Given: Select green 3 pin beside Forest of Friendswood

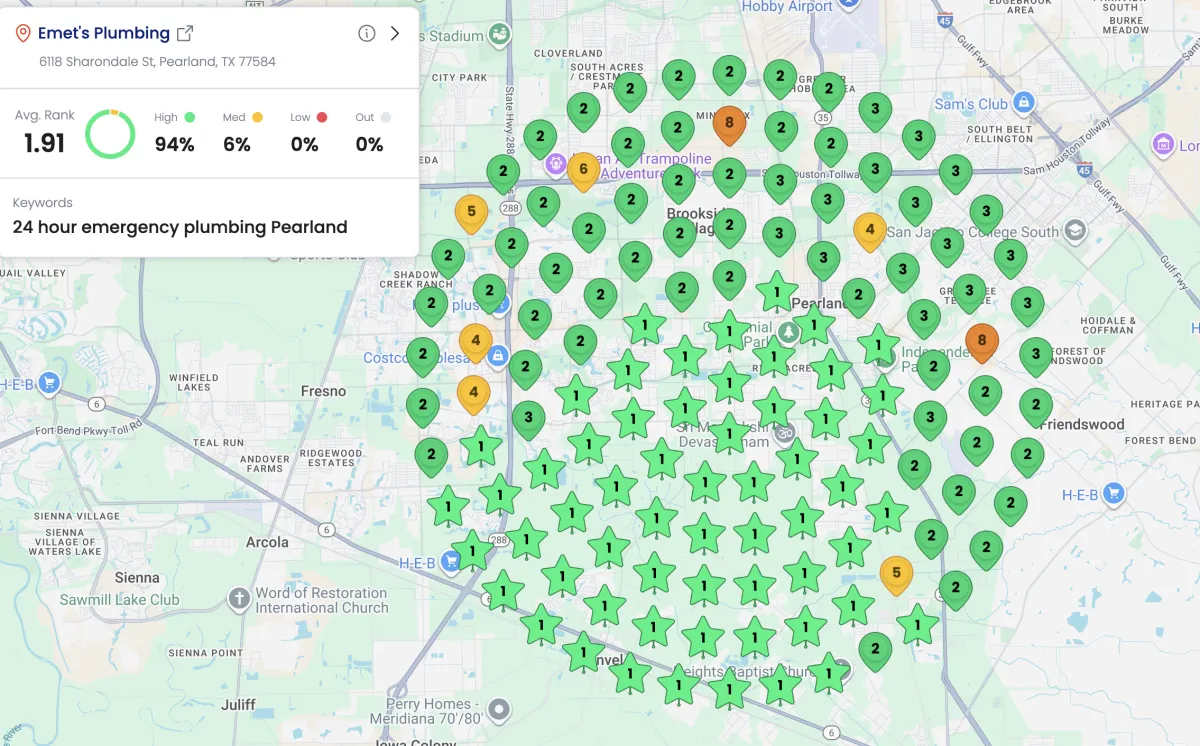Looking at the screenshot, I should tap(1036, 354).
